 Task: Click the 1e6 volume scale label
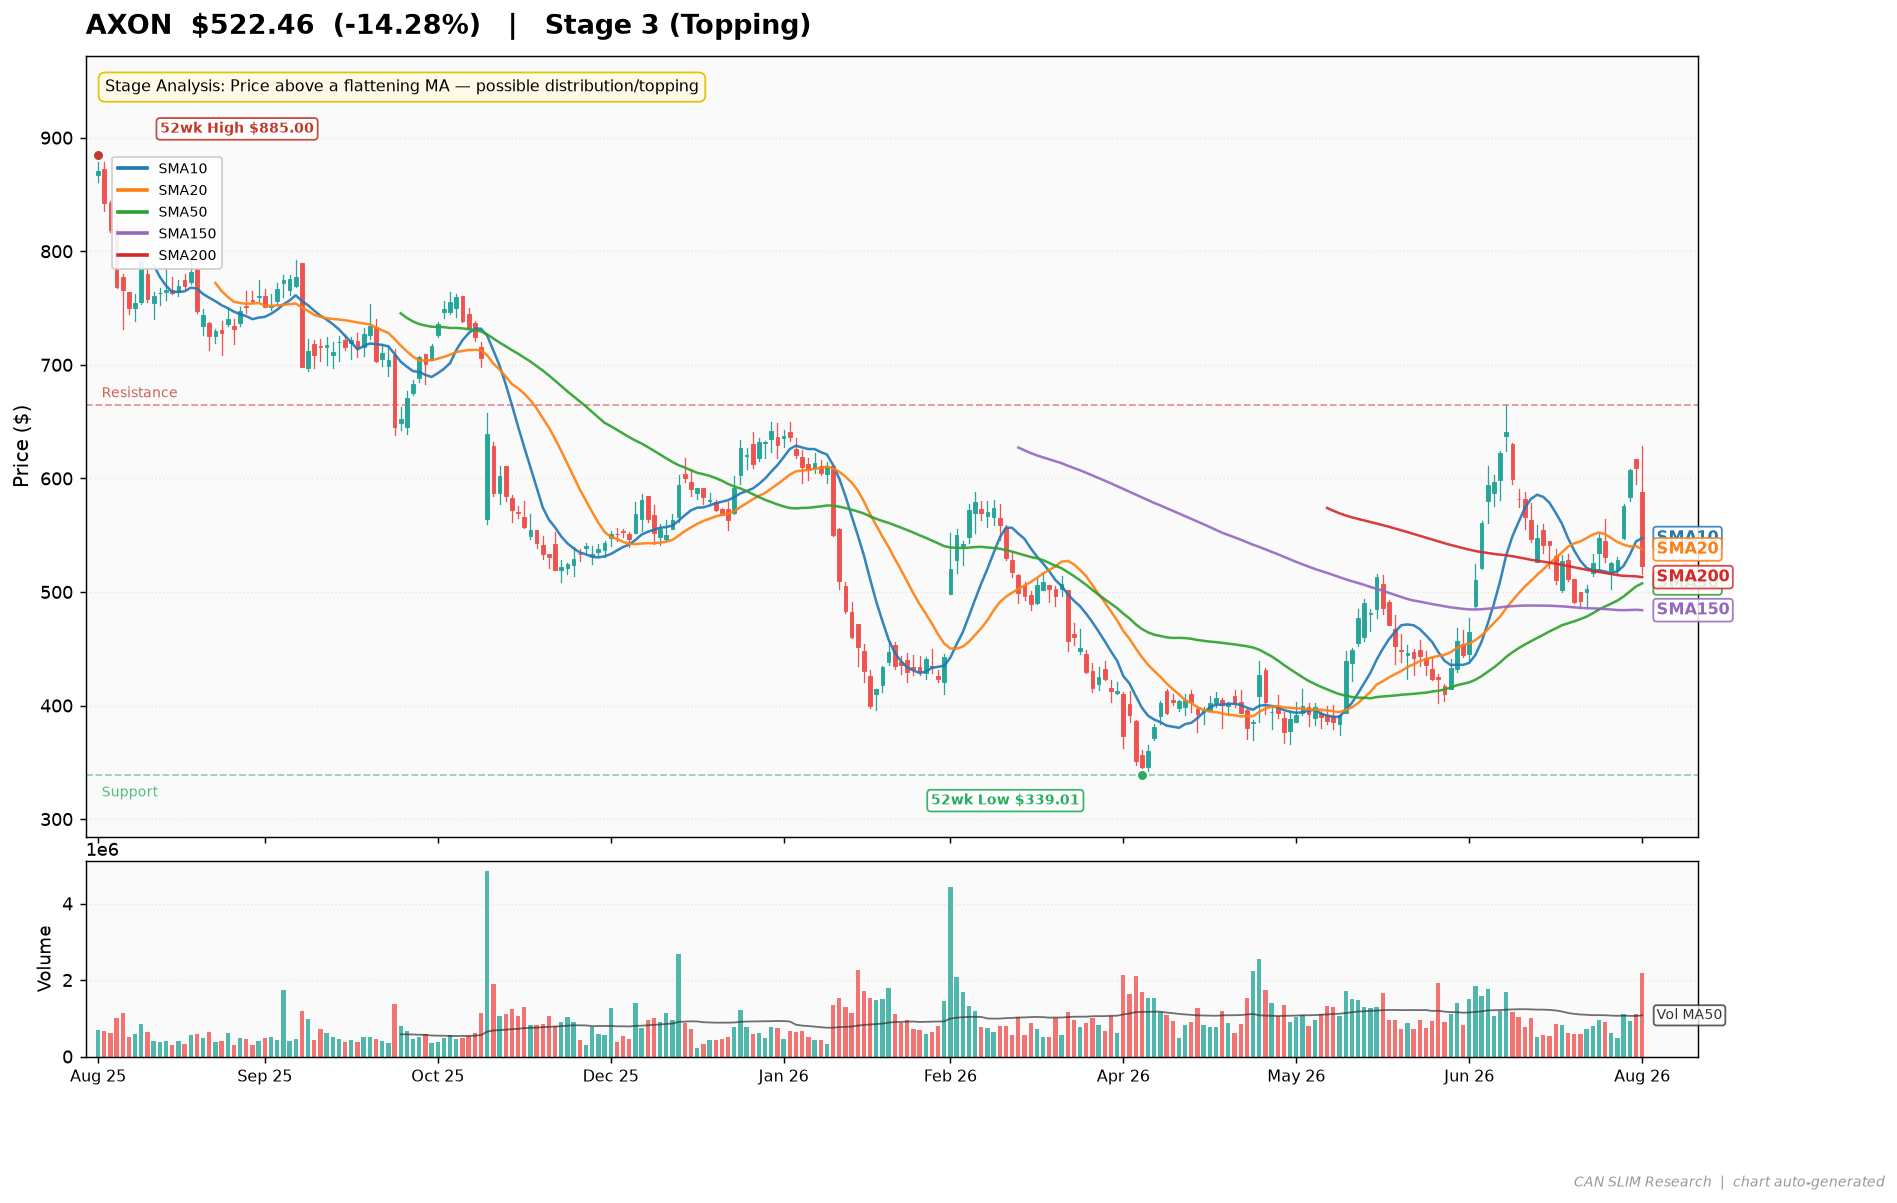pyautogui.click(x=104, y=850)
